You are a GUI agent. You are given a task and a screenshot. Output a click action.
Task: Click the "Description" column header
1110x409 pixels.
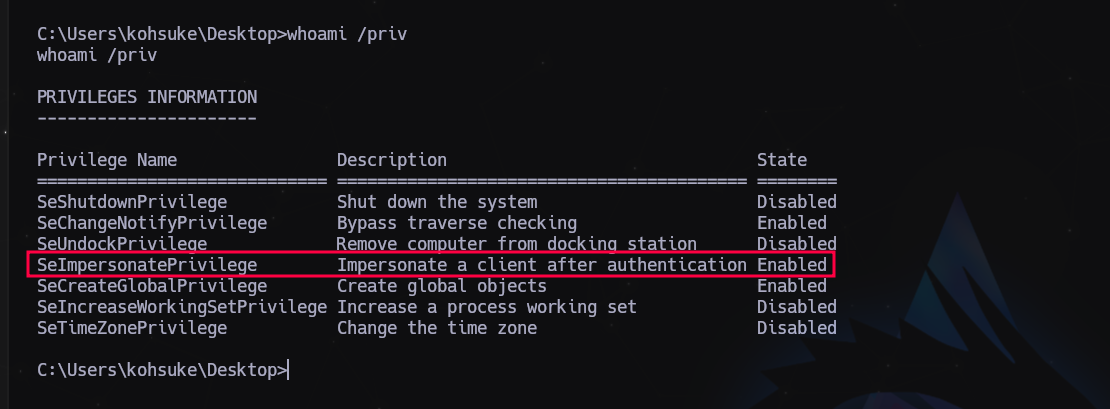point(392,160)
